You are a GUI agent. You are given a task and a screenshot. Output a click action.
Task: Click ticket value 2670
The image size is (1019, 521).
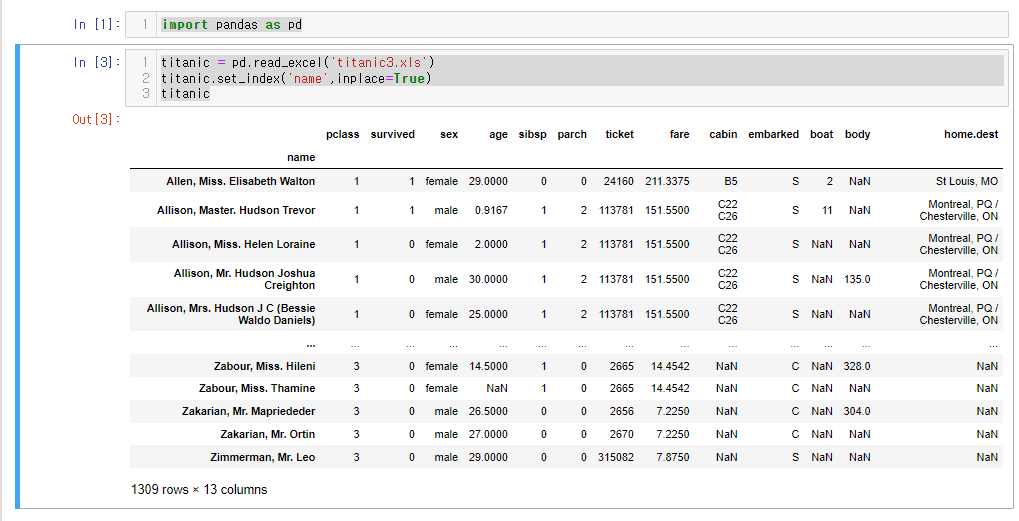tap(621, 434)
